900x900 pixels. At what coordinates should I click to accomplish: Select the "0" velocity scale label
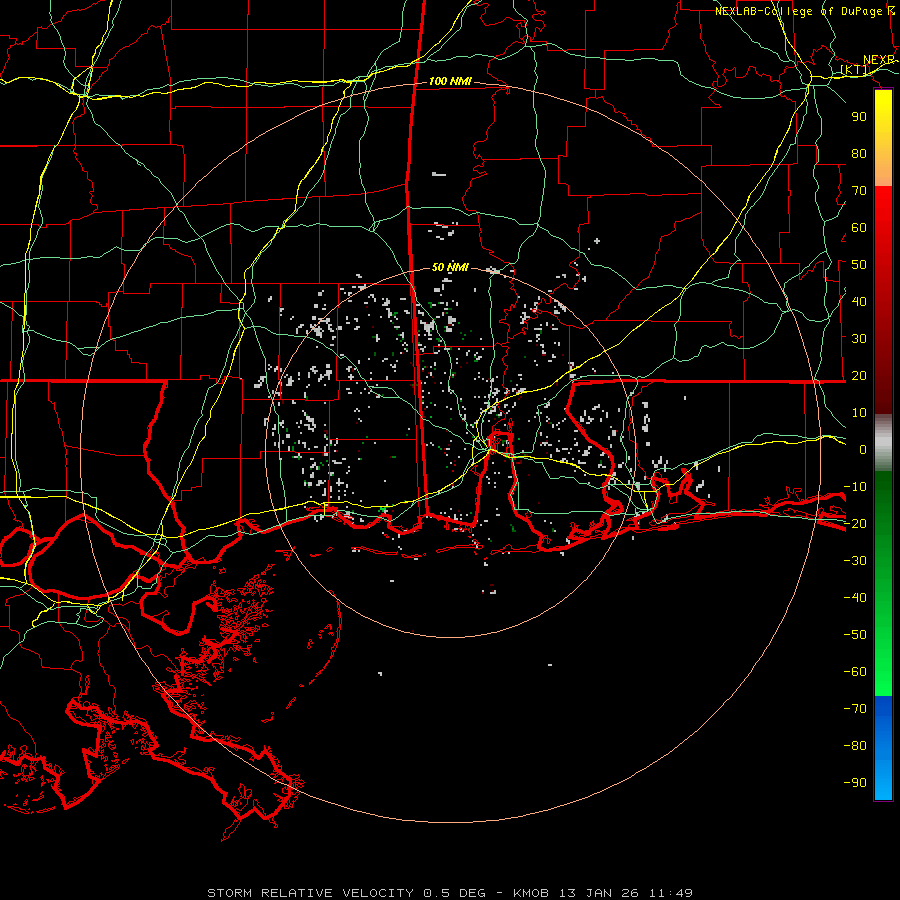[863, 450]
